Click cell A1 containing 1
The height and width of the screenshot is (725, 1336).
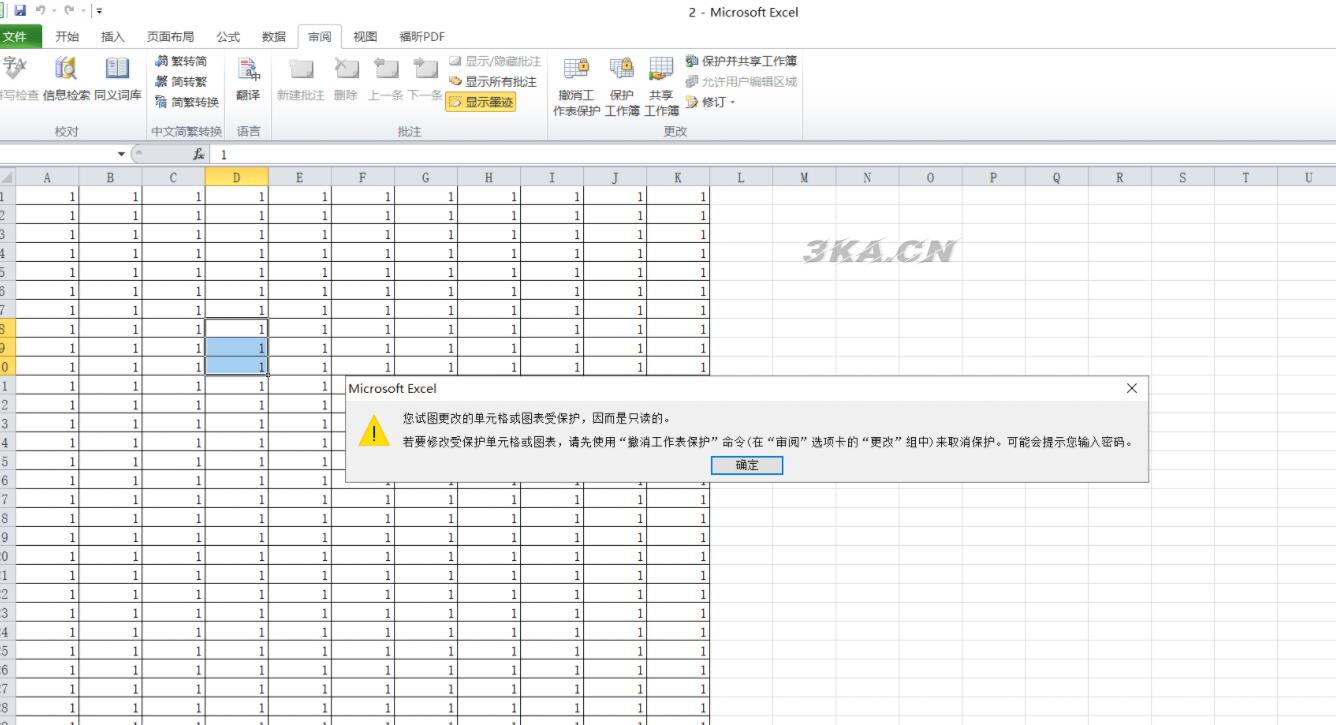click(47, 197)
